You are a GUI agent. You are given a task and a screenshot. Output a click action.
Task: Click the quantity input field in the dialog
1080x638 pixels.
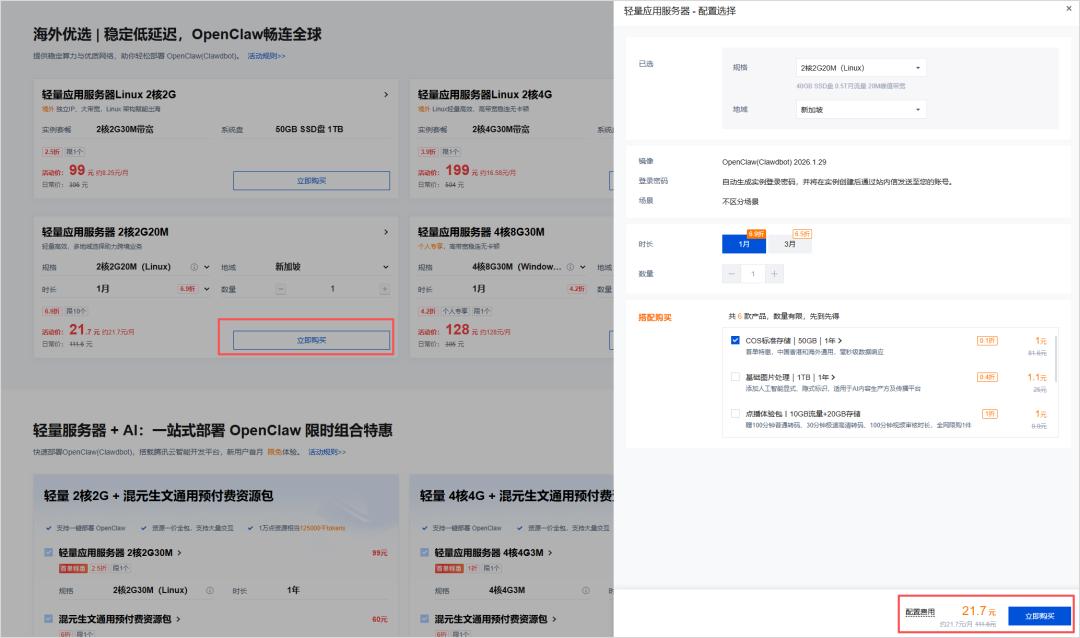[752, 272]
